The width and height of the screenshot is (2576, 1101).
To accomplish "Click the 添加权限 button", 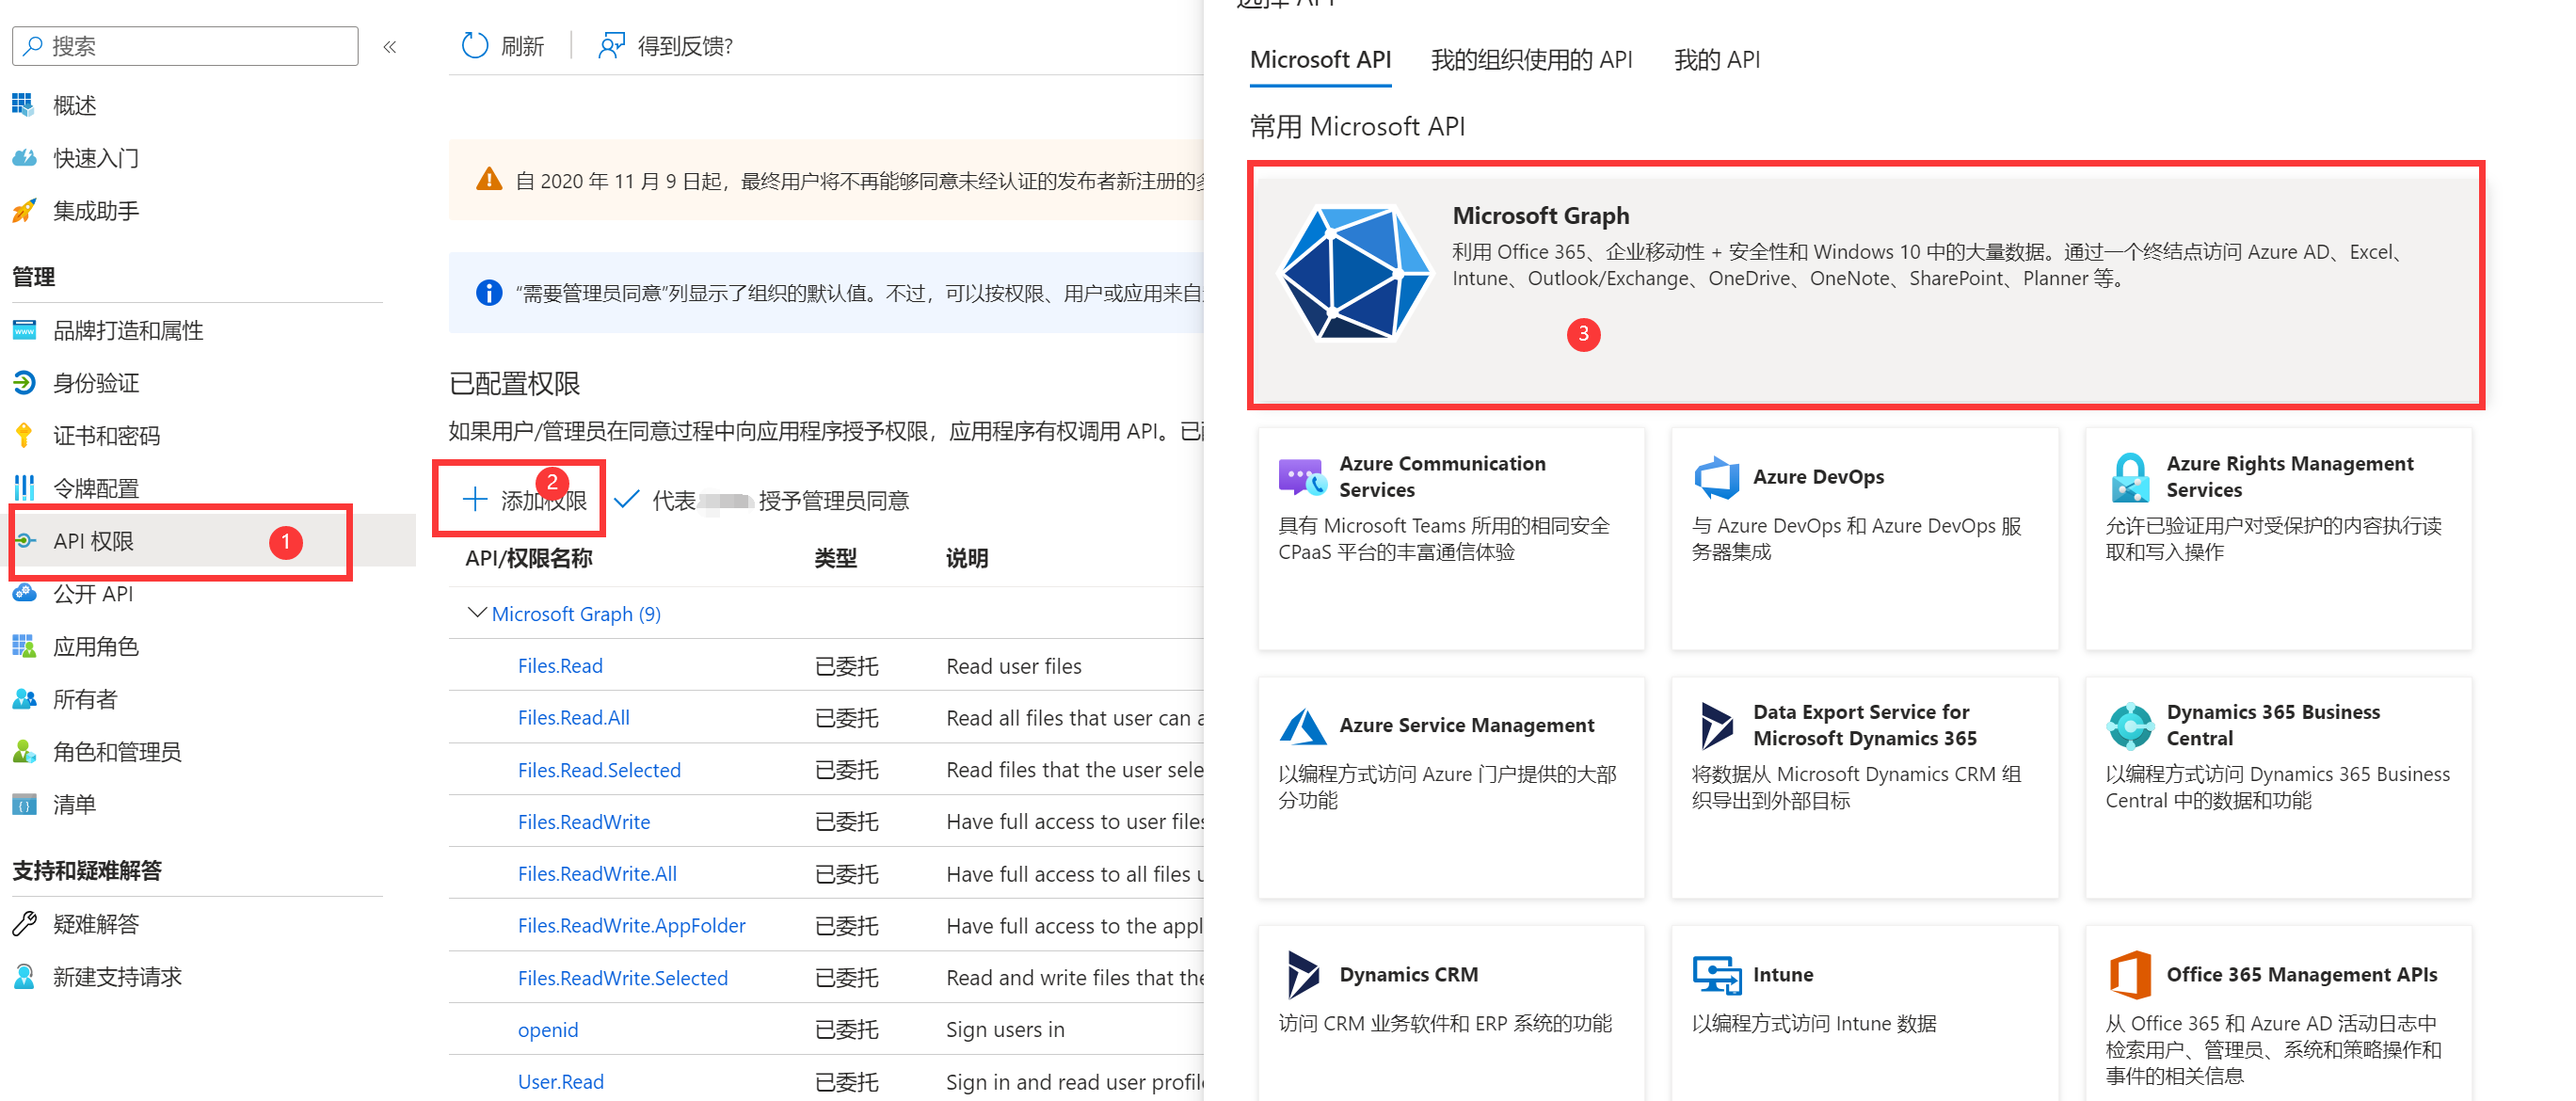I will click(x=524, y=499).
